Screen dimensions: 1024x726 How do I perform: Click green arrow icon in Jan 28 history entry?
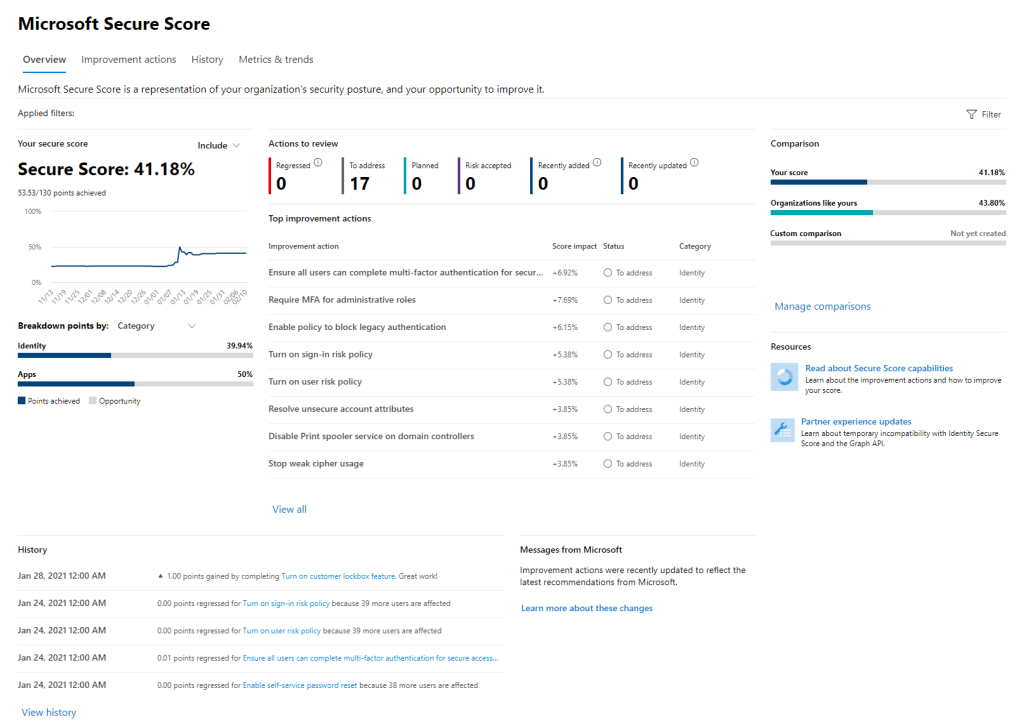click(x=160, y=576)
